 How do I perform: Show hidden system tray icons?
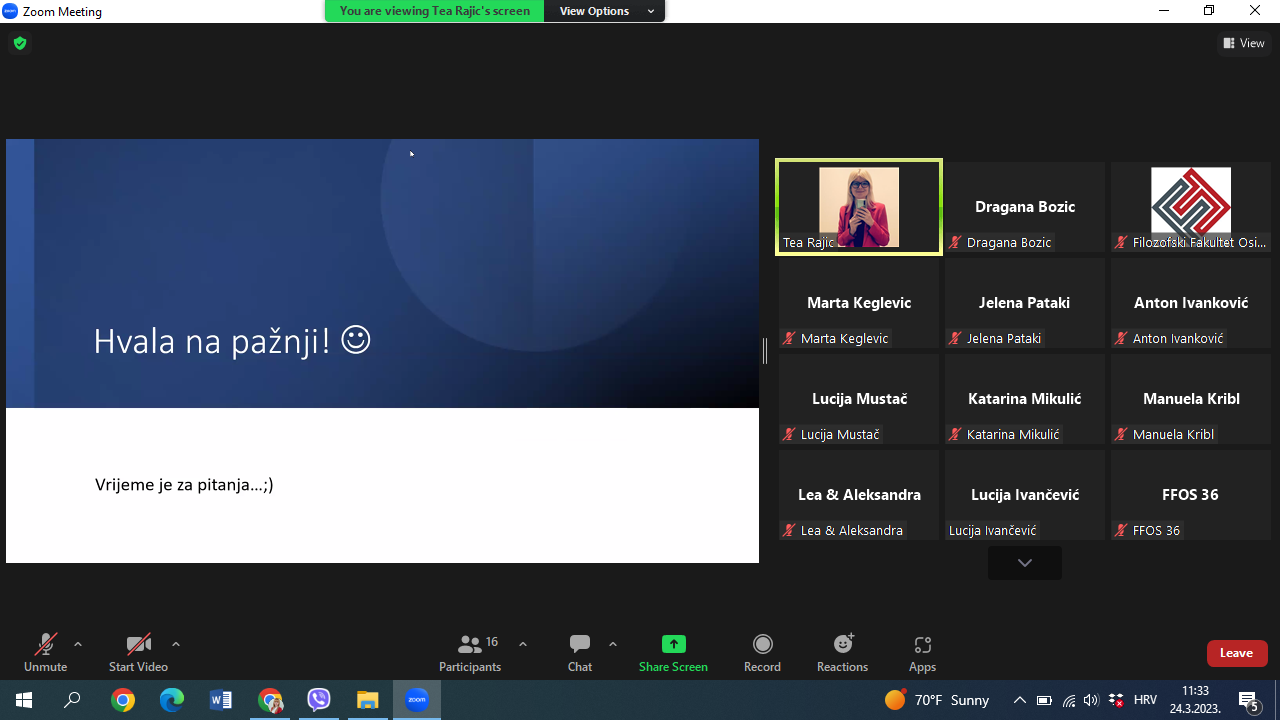1020,700
